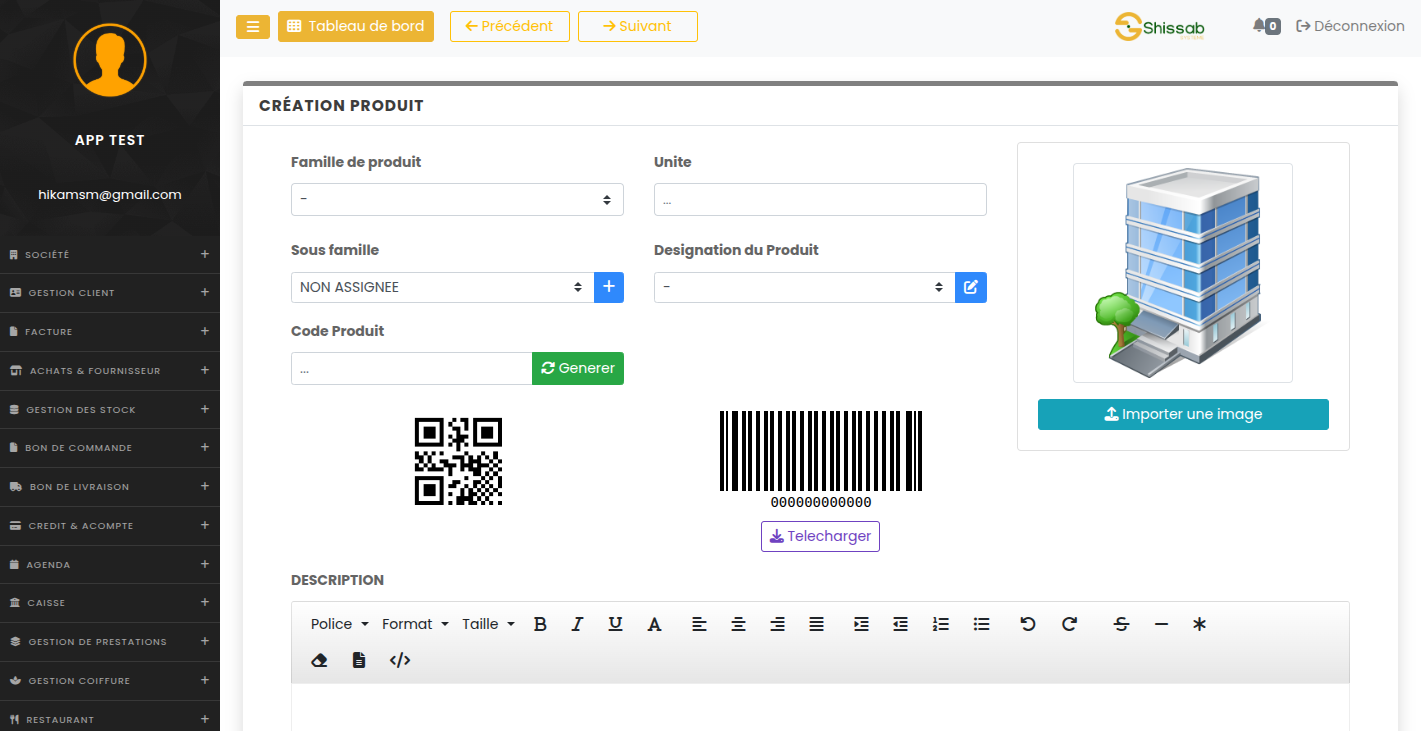Go forward with the Suivant button

pyautogui.click(x=638, y=26)
